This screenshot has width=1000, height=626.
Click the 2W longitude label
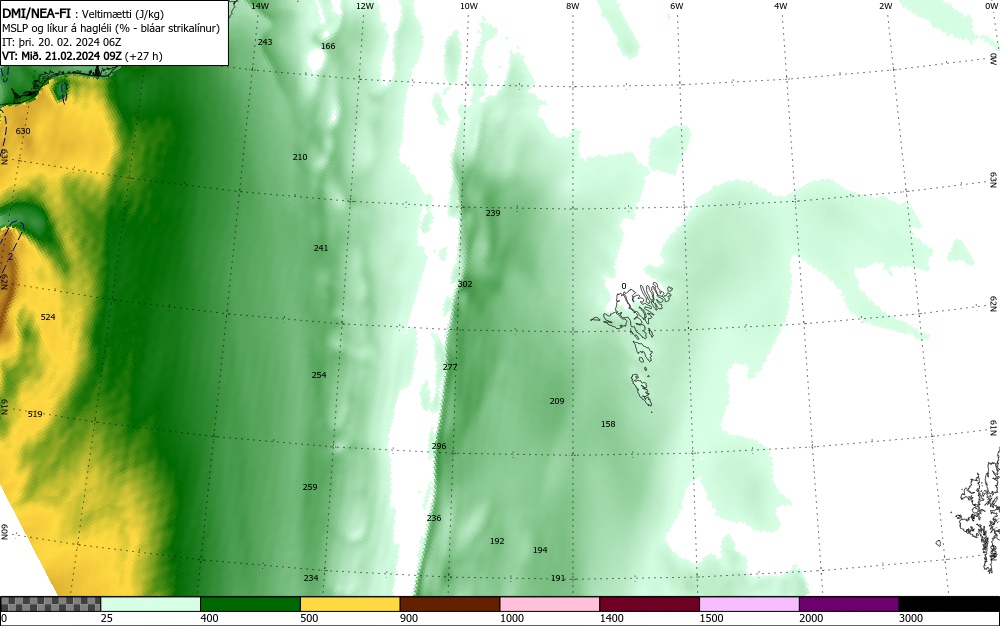click(886, 6)
